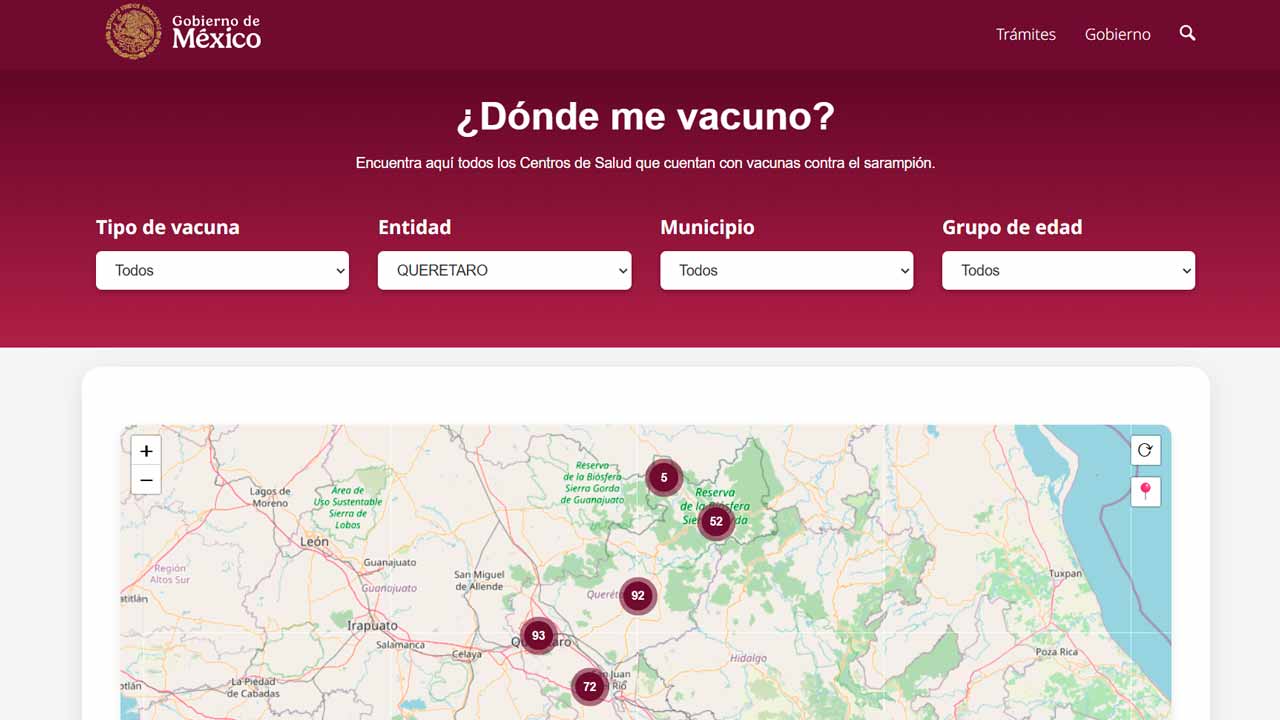Open the Grupo de edad dropdown

1068,270
